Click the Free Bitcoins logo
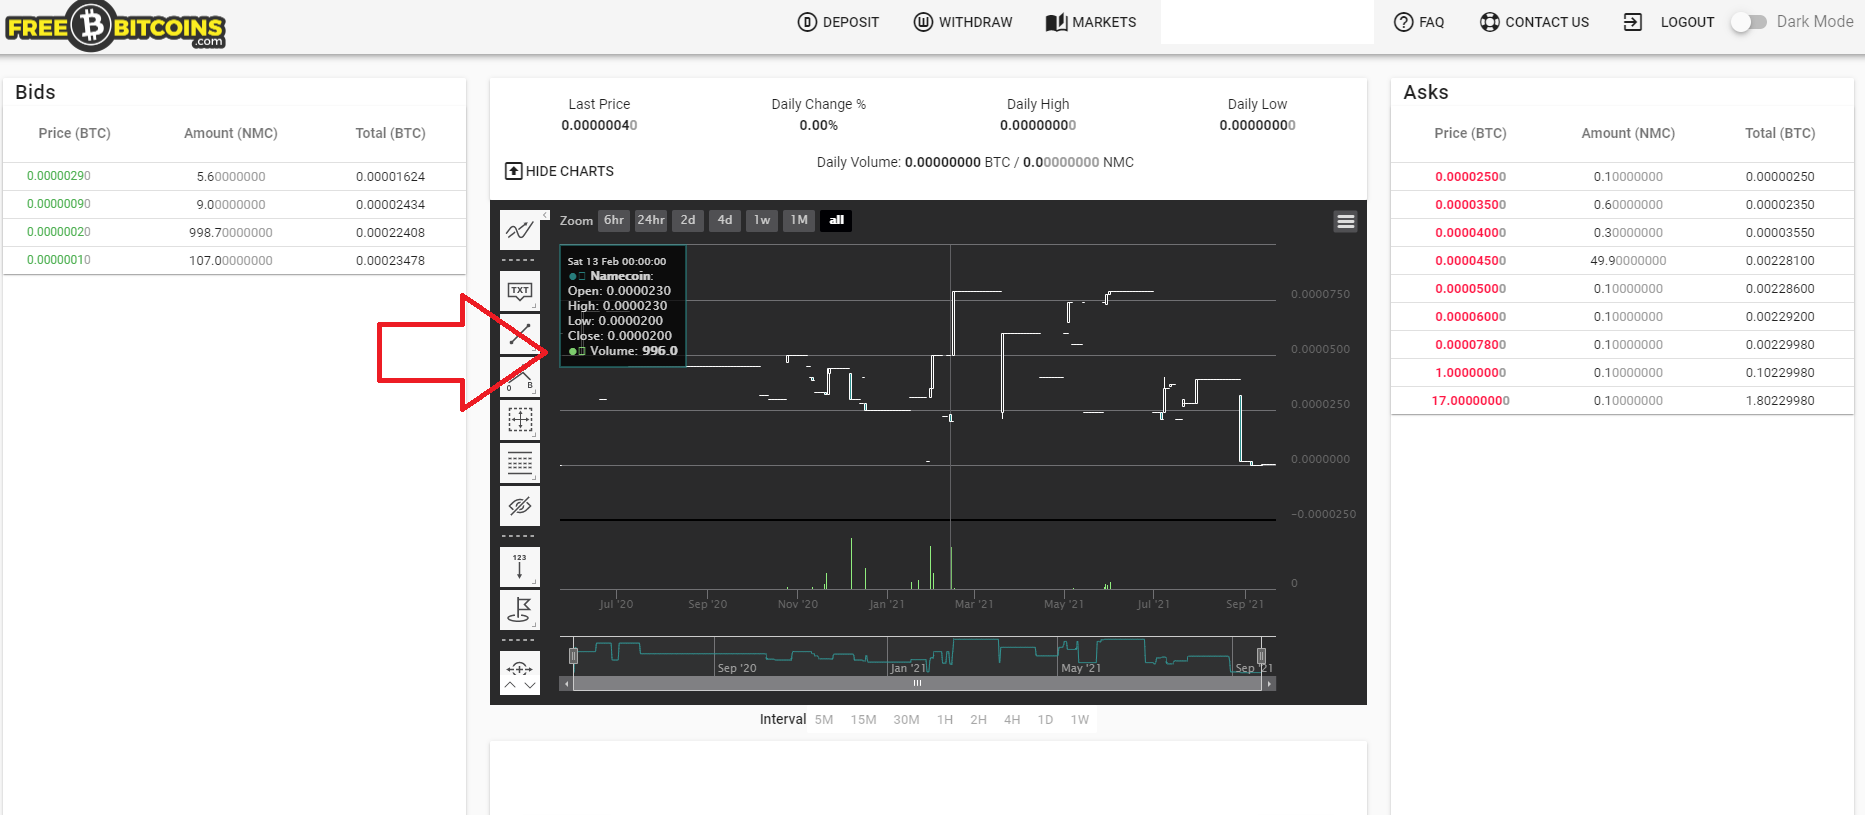The width and height of the screenshot is (1865, 815). click(x=115, y=26)
